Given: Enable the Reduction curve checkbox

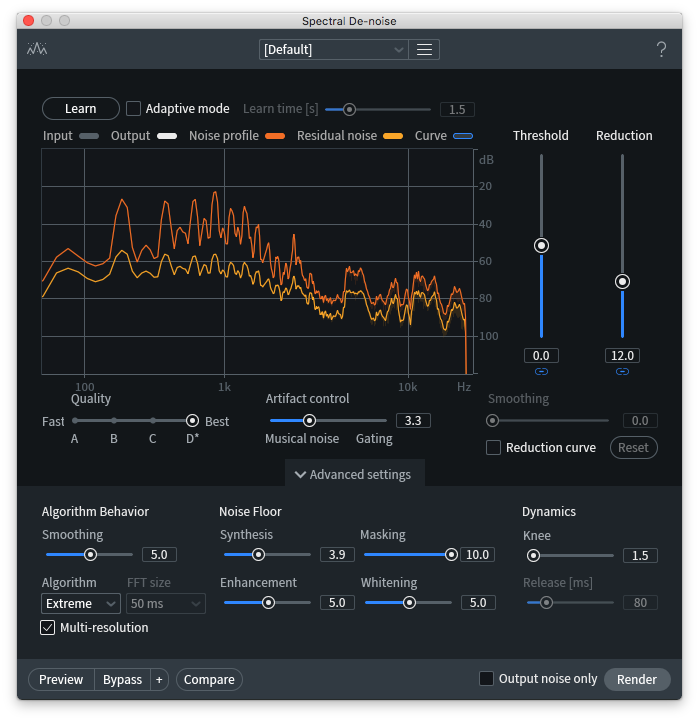Looking at the screenshot, I should [493, 448].
